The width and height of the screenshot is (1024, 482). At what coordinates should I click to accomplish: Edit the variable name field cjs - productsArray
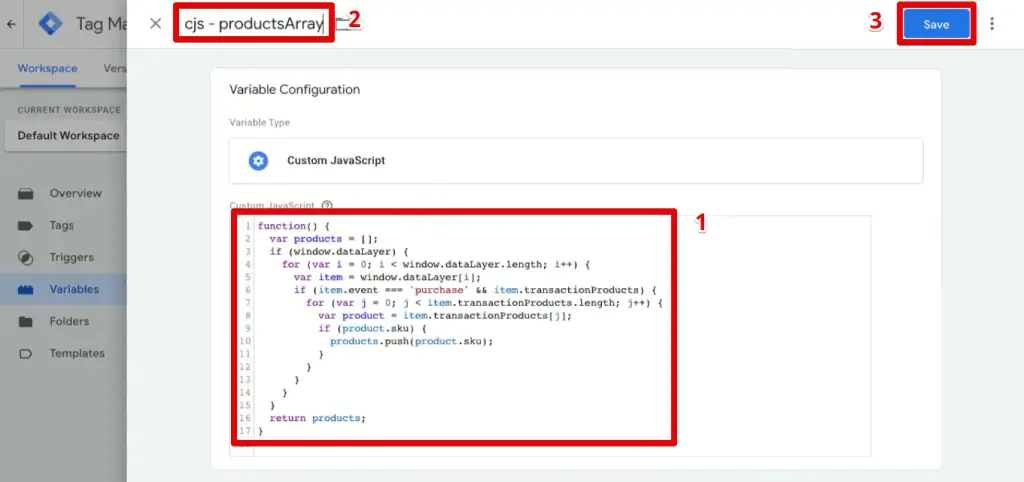pos(253,24)
